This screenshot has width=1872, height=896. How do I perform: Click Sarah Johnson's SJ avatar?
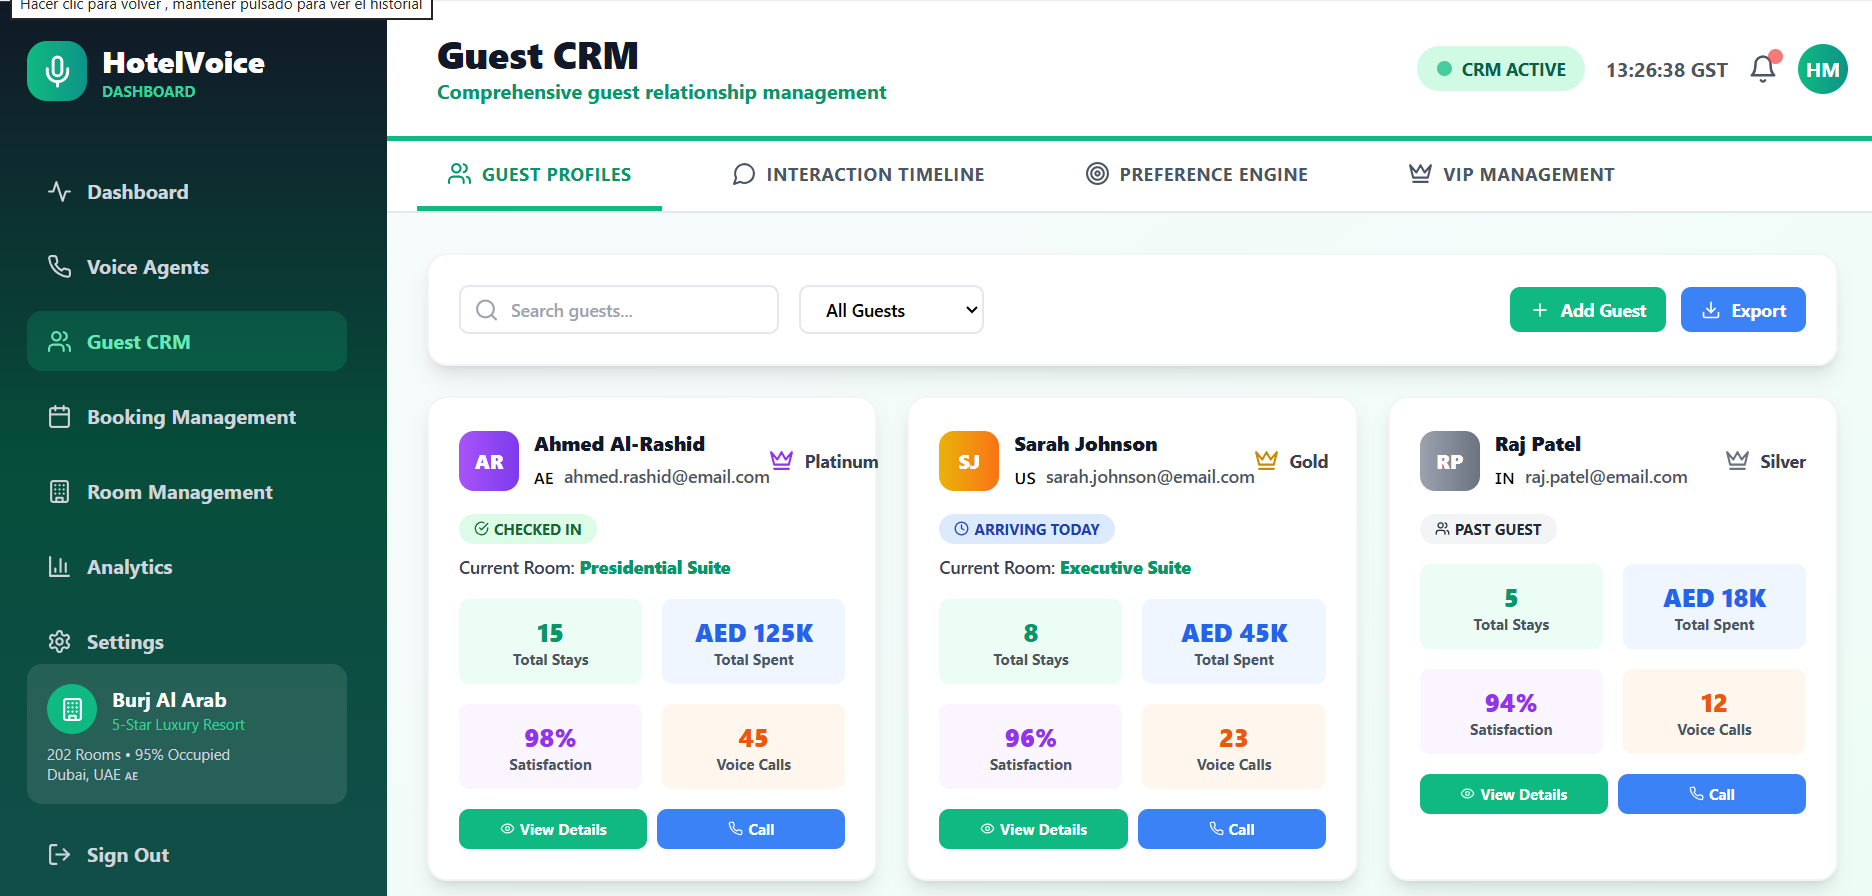point(968,461)
